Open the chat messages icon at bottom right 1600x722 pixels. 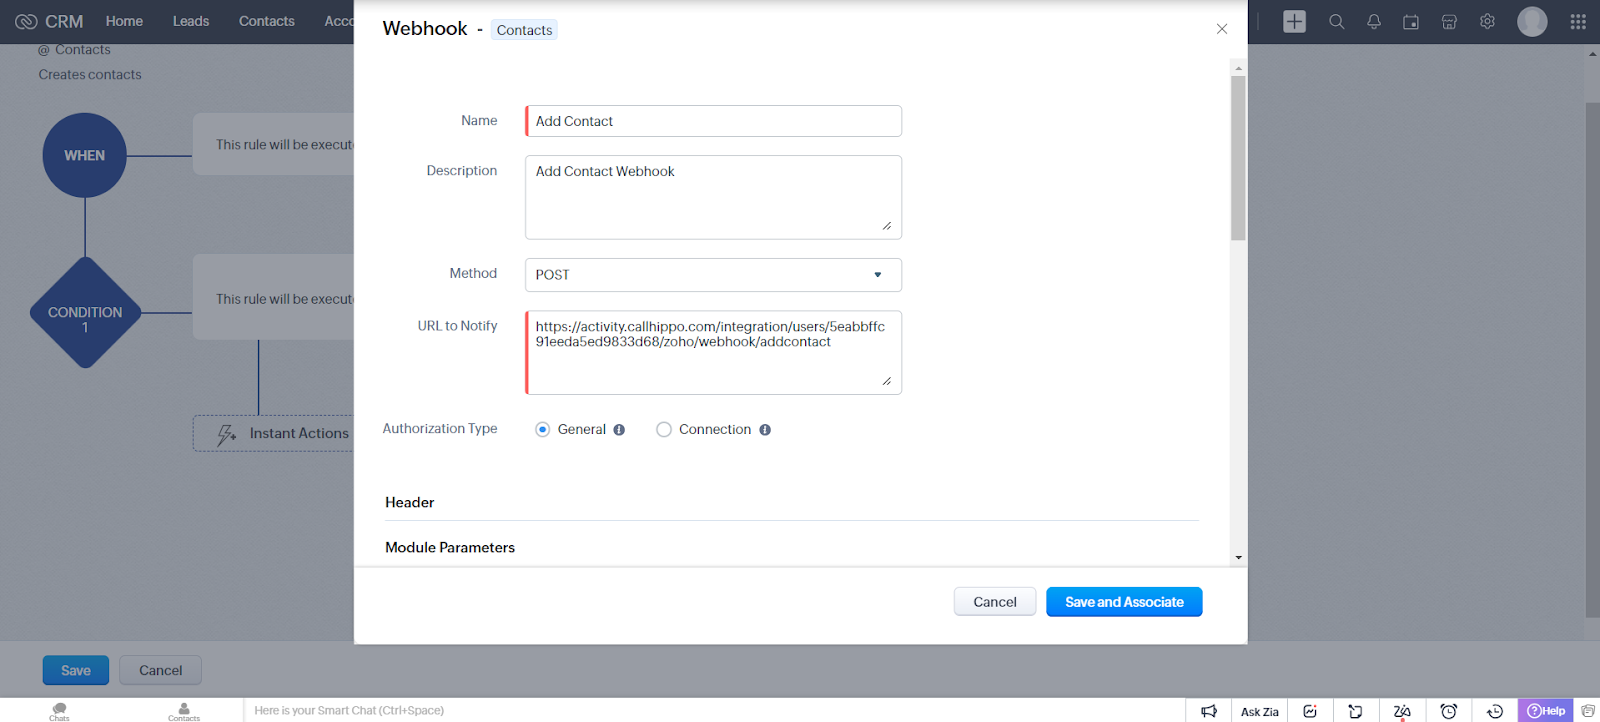[1588, 711]
